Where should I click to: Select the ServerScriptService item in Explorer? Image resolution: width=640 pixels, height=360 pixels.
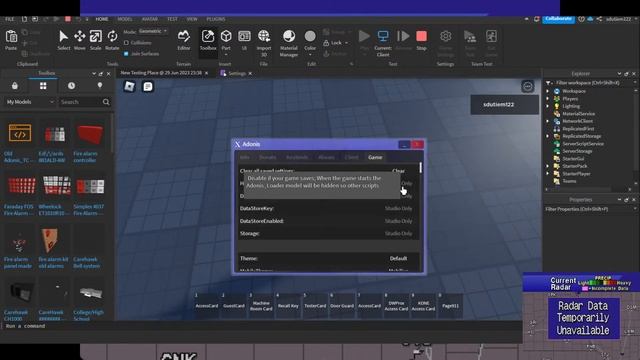(x=583, y=144)
